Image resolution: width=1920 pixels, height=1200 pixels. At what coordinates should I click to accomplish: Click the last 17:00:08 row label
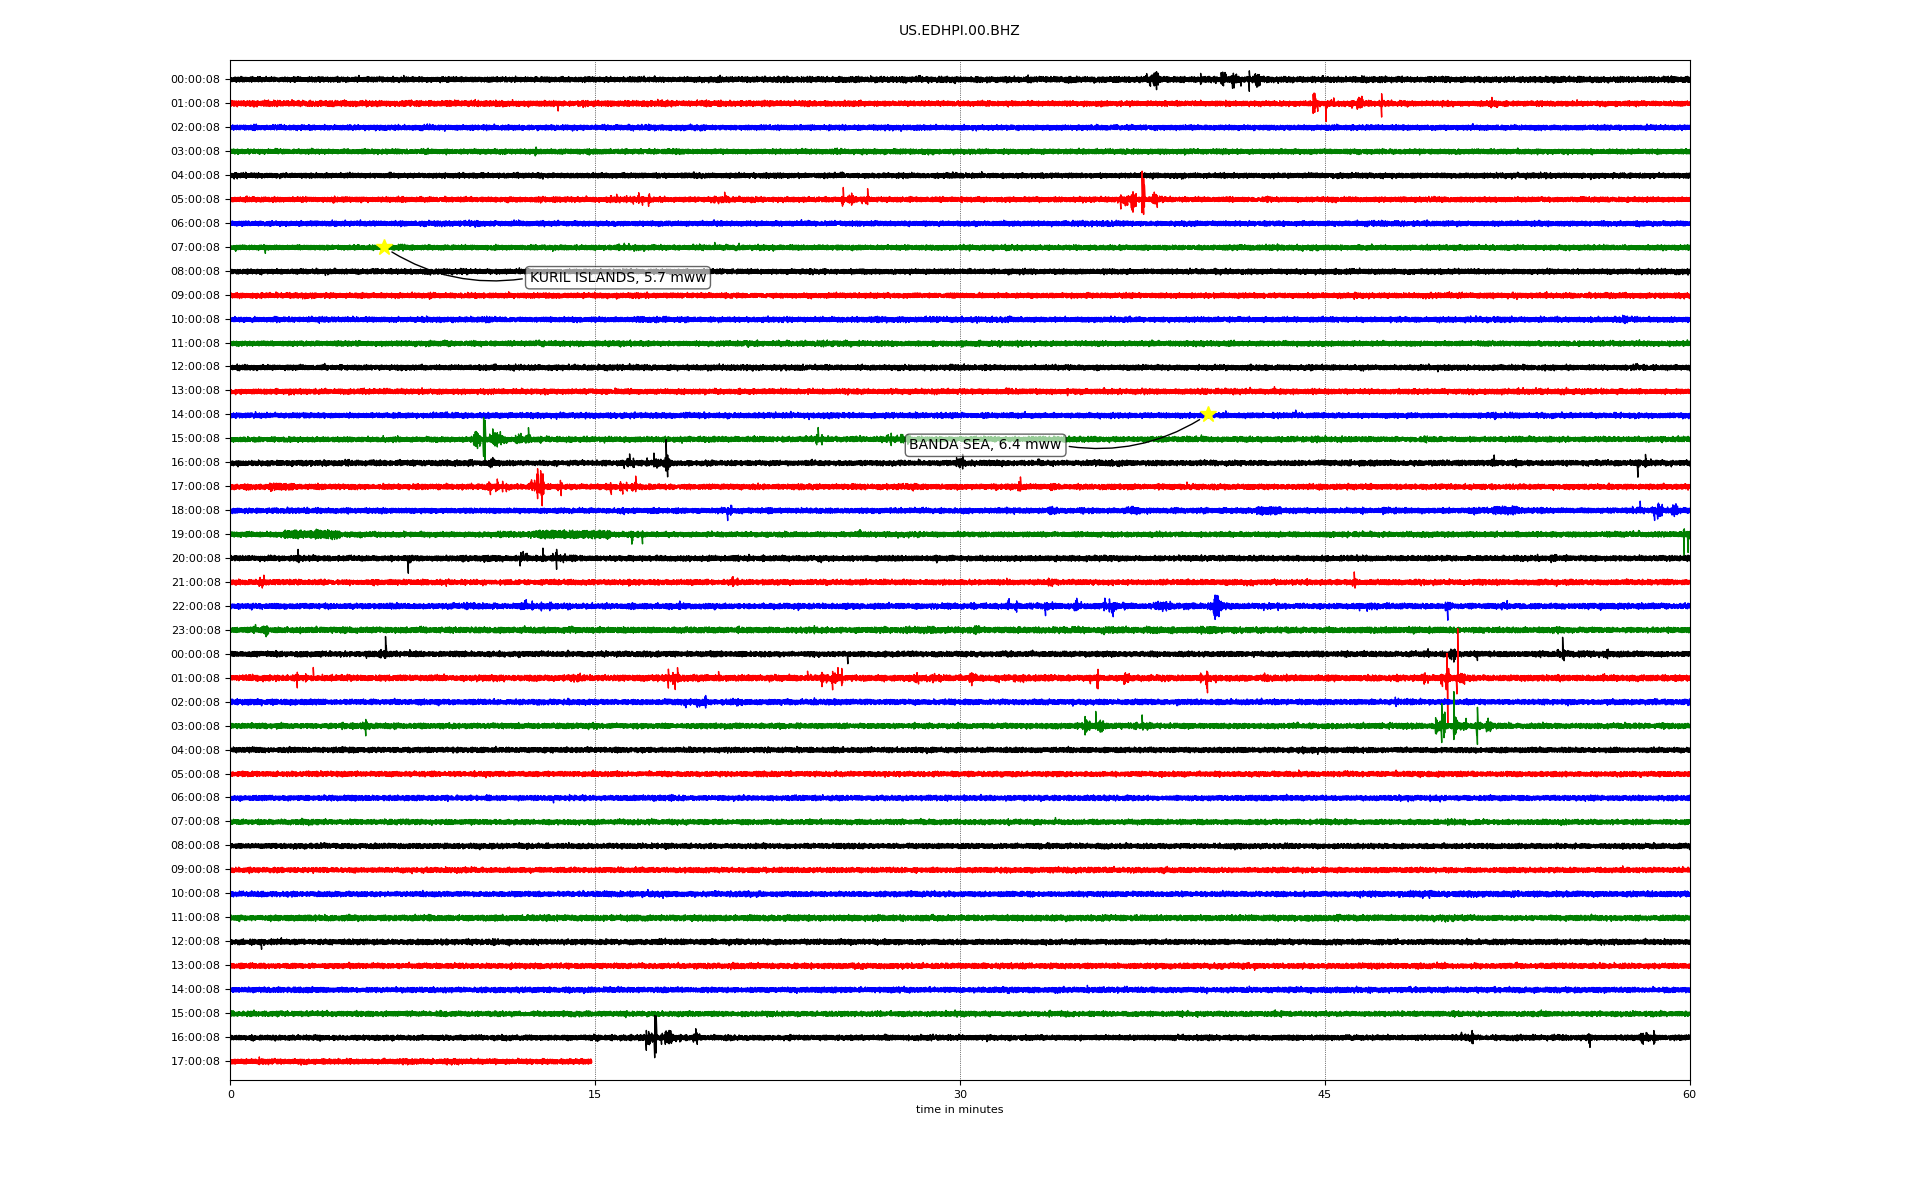tap(195, 1061)
